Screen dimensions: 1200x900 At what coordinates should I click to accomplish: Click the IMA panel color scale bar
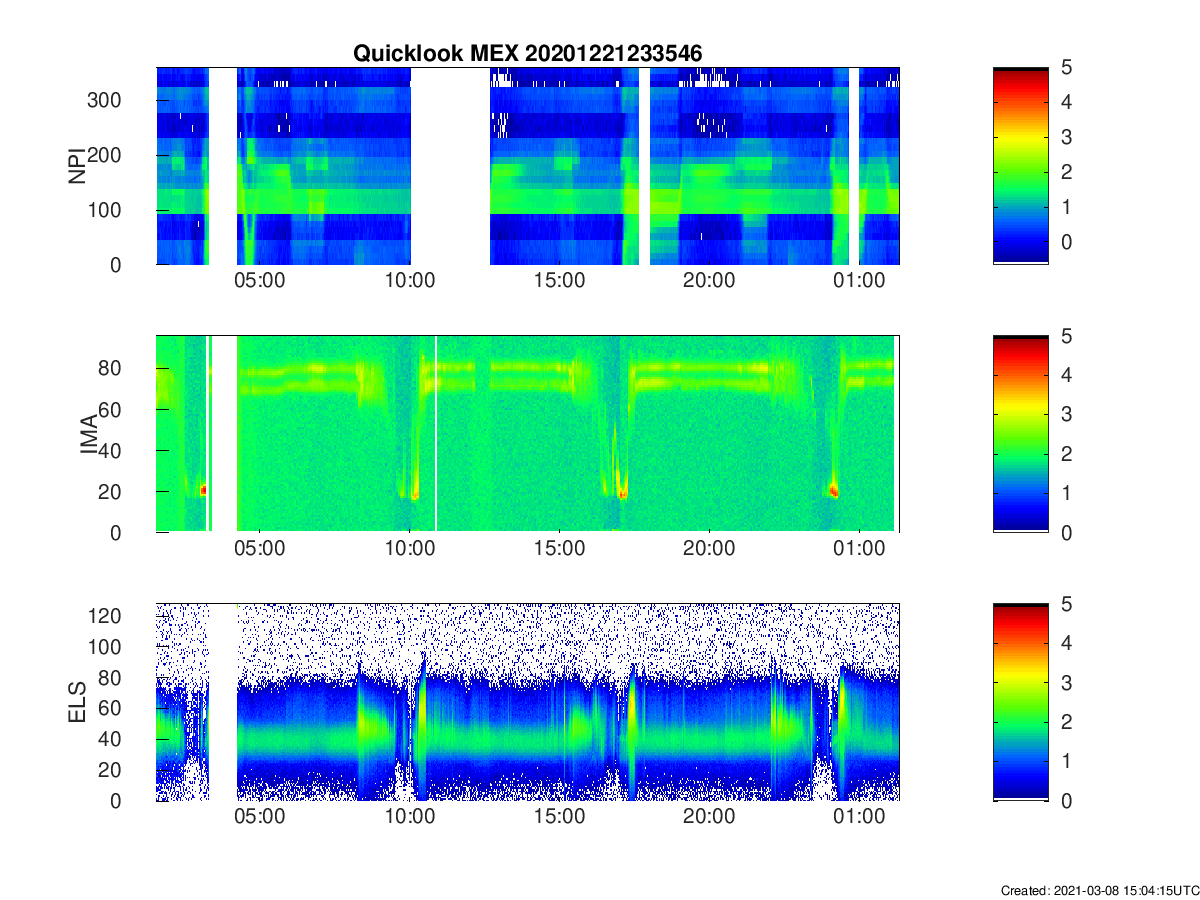(1021, 434)
